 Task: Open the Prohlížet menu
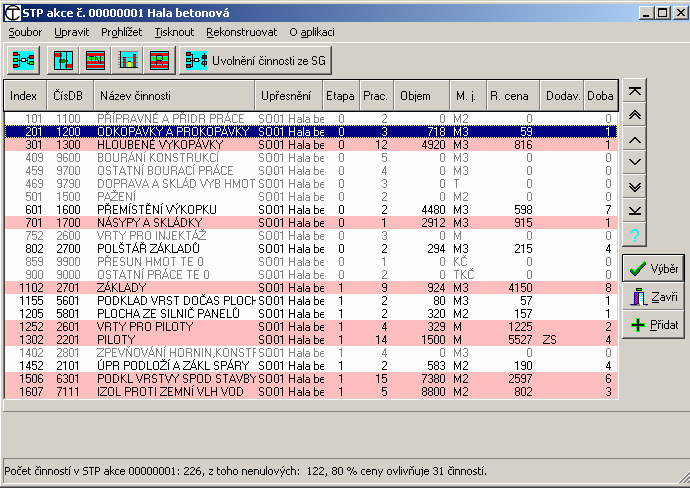121,32
